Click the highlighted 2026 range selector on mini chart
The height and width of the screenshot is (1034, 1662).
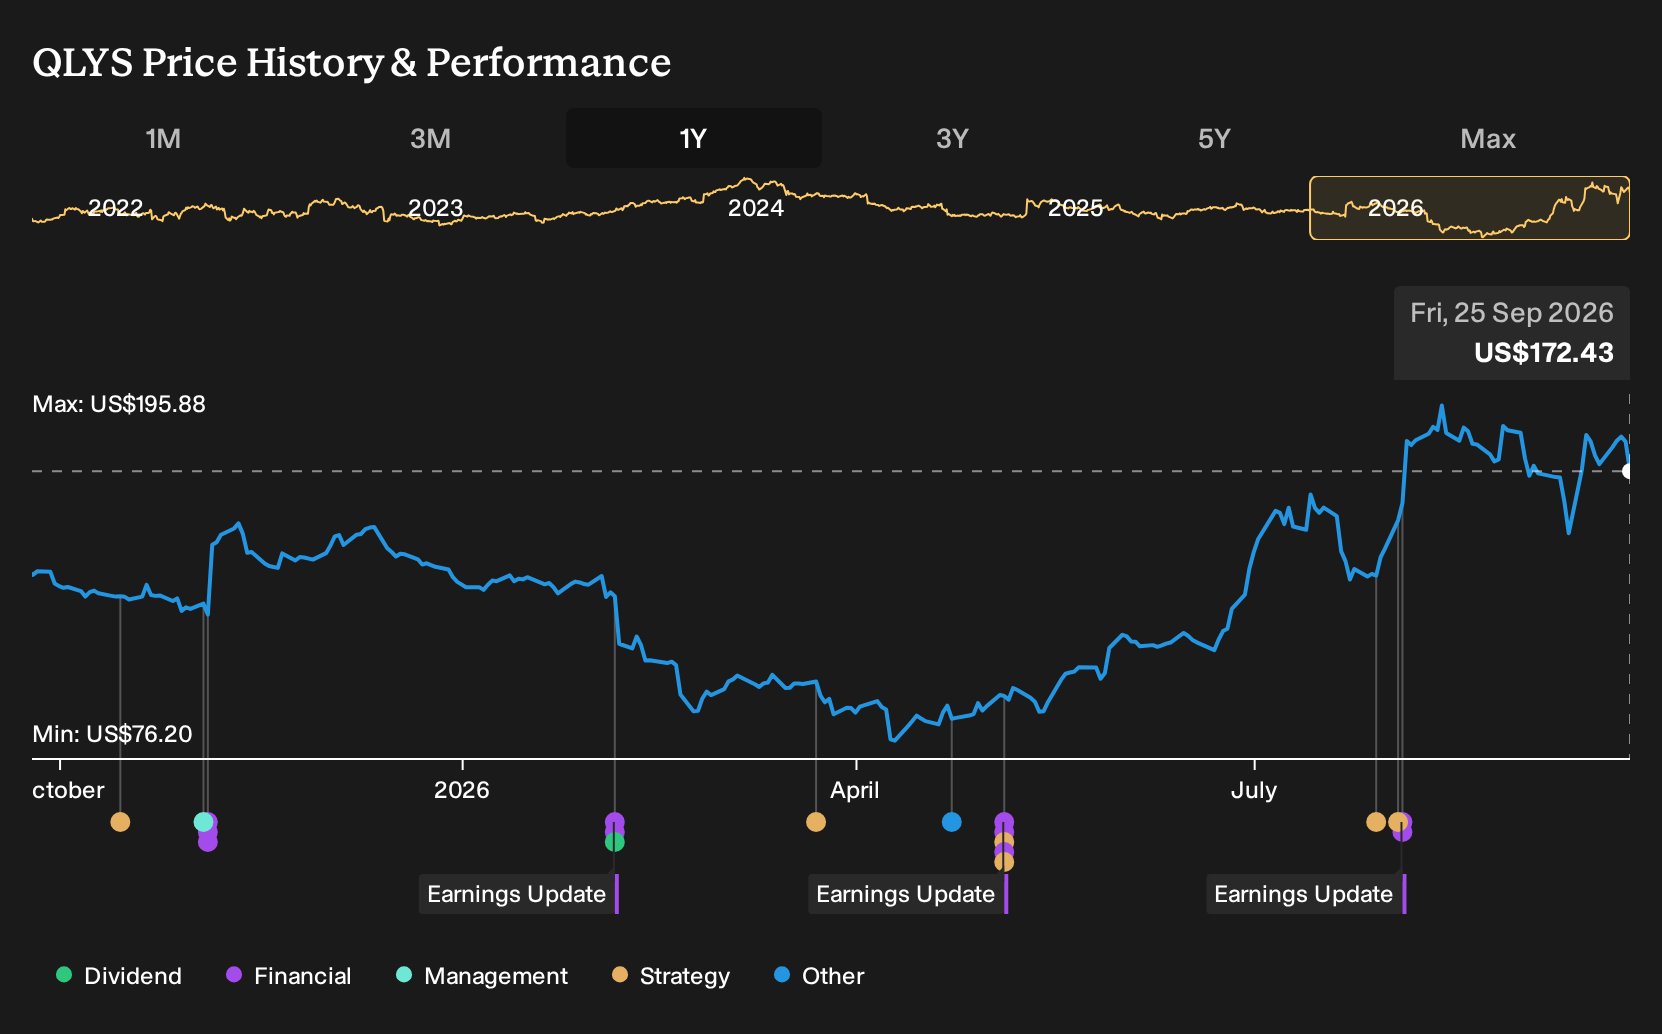tap(1470, 208)
